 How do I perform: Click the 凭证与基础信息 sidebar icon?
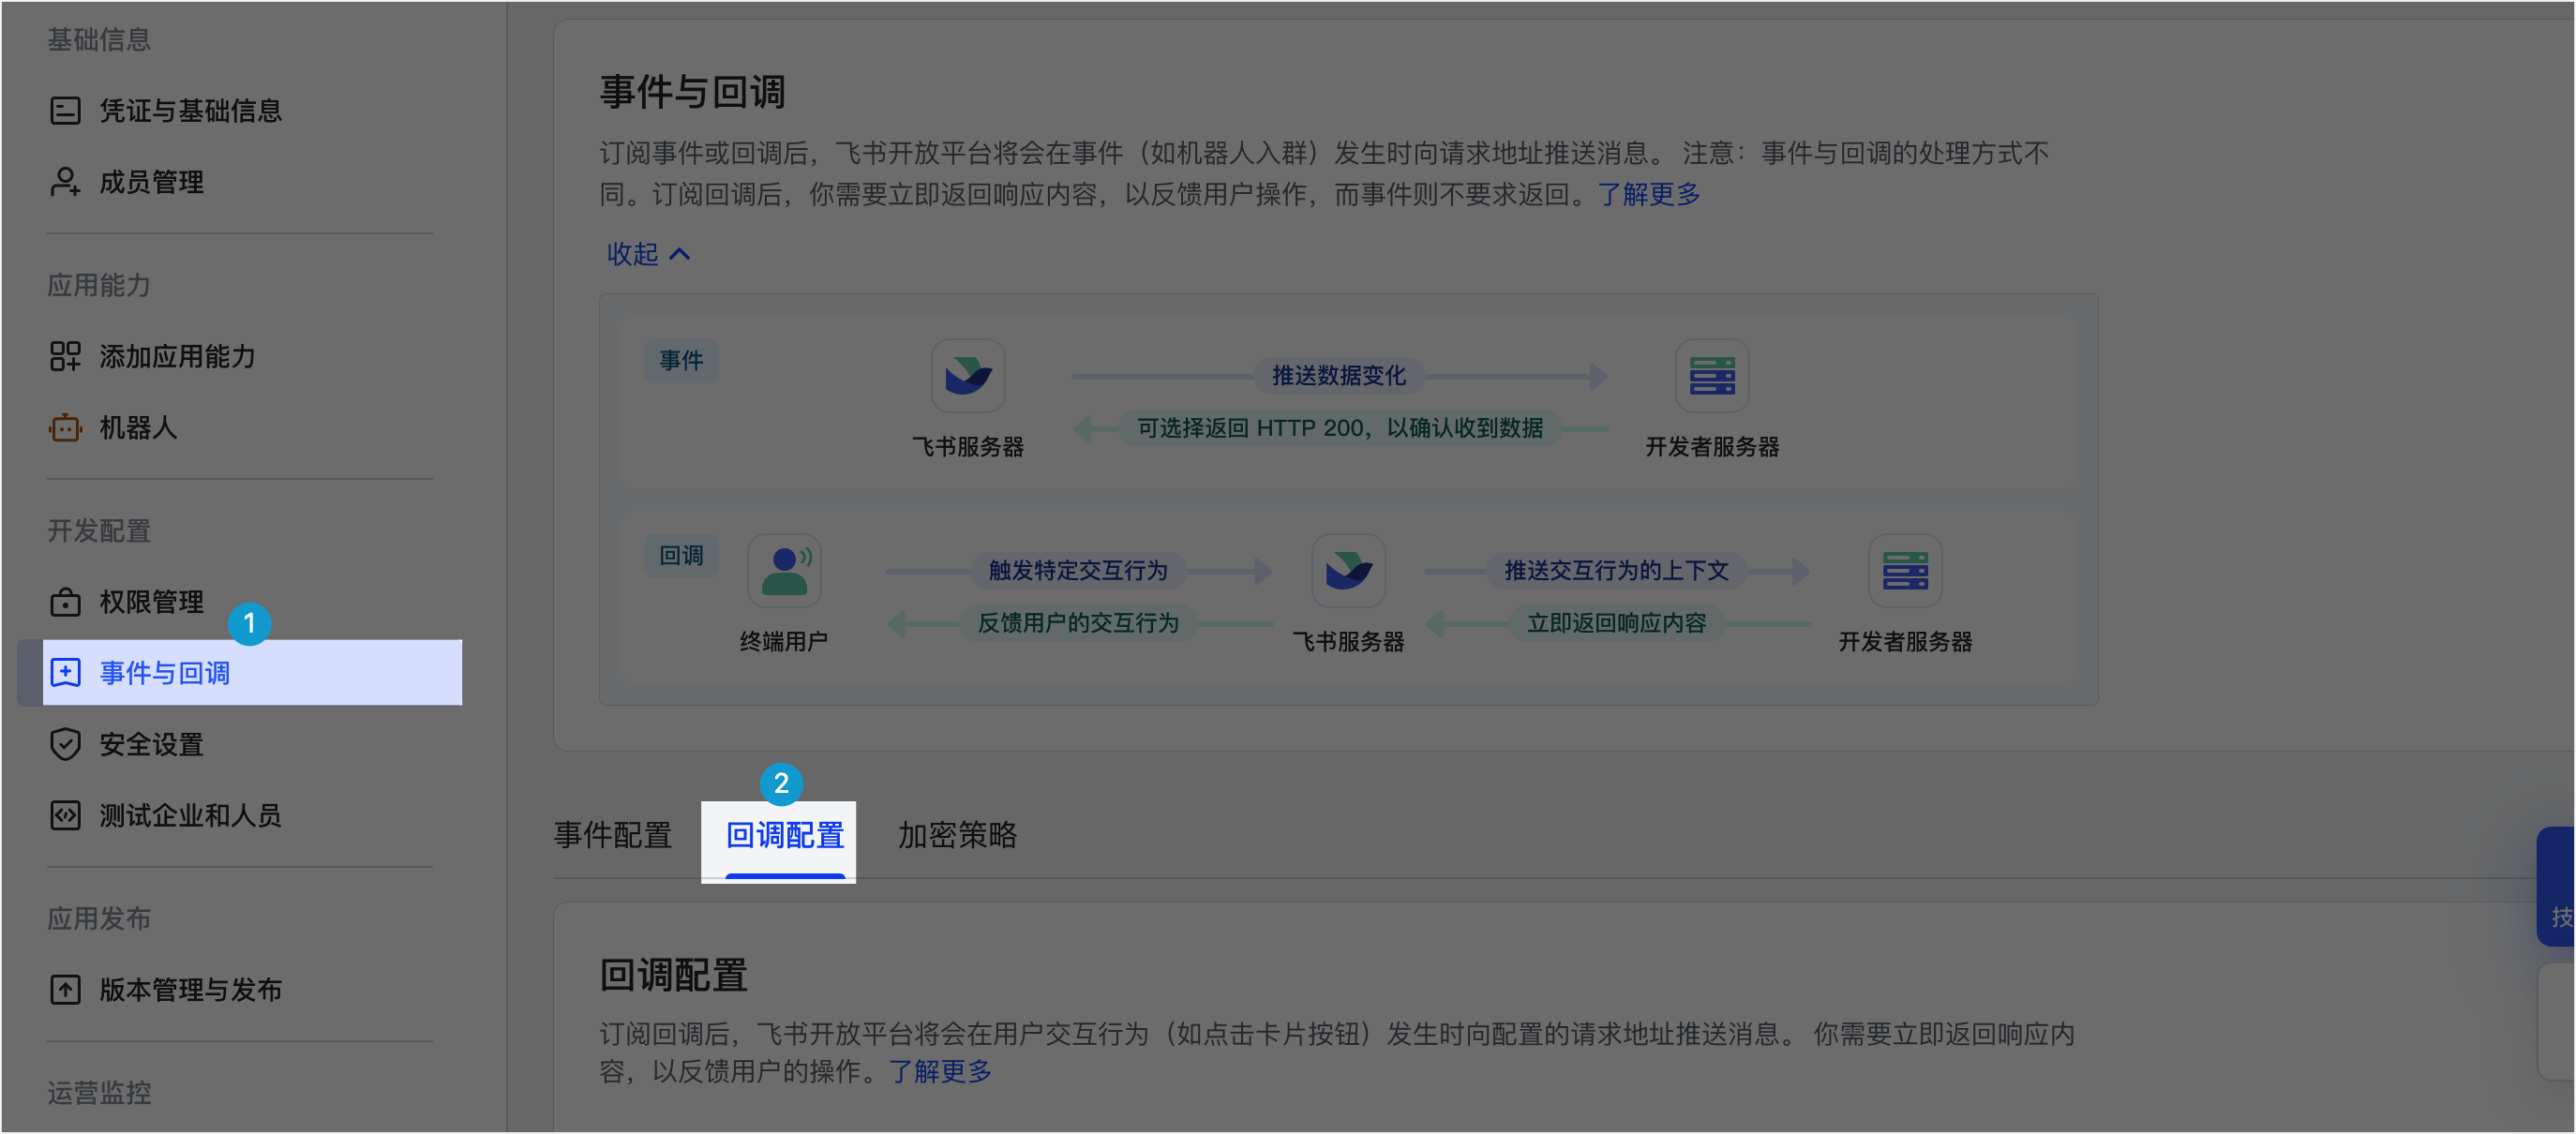click(65, 110)
